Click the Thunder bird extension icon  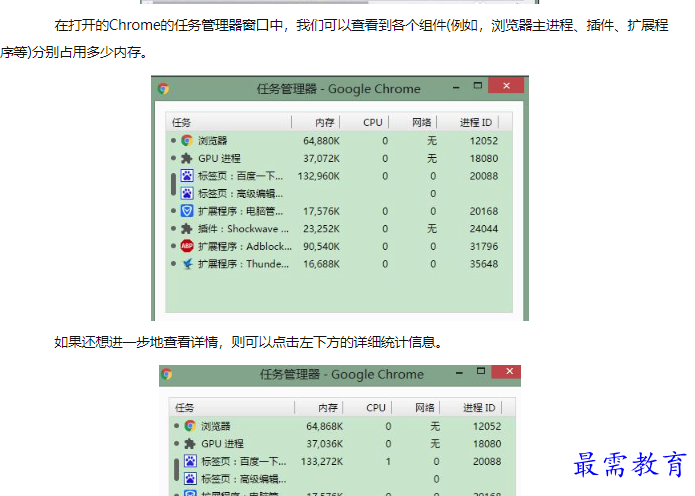pos(187,264)
